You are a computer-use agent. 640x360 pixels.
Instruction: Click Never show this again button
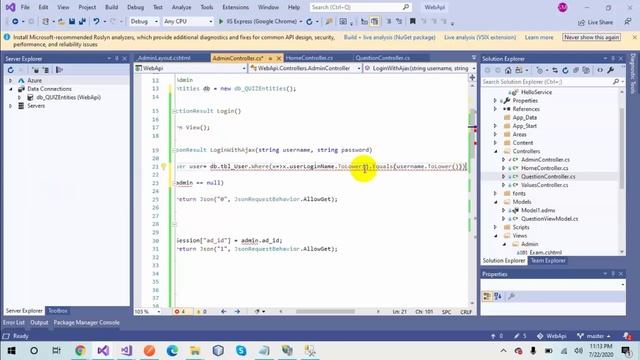[592, 37]
